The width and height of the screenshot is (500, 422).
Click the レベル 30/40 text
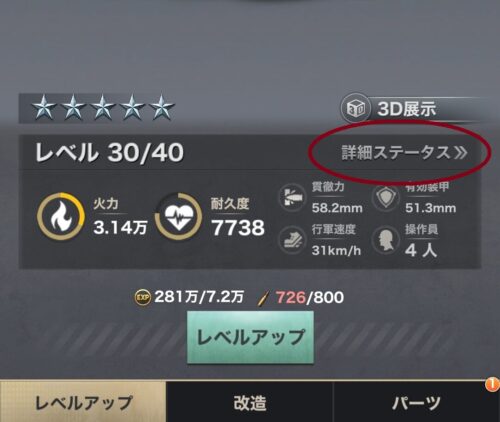pos(109,153)
